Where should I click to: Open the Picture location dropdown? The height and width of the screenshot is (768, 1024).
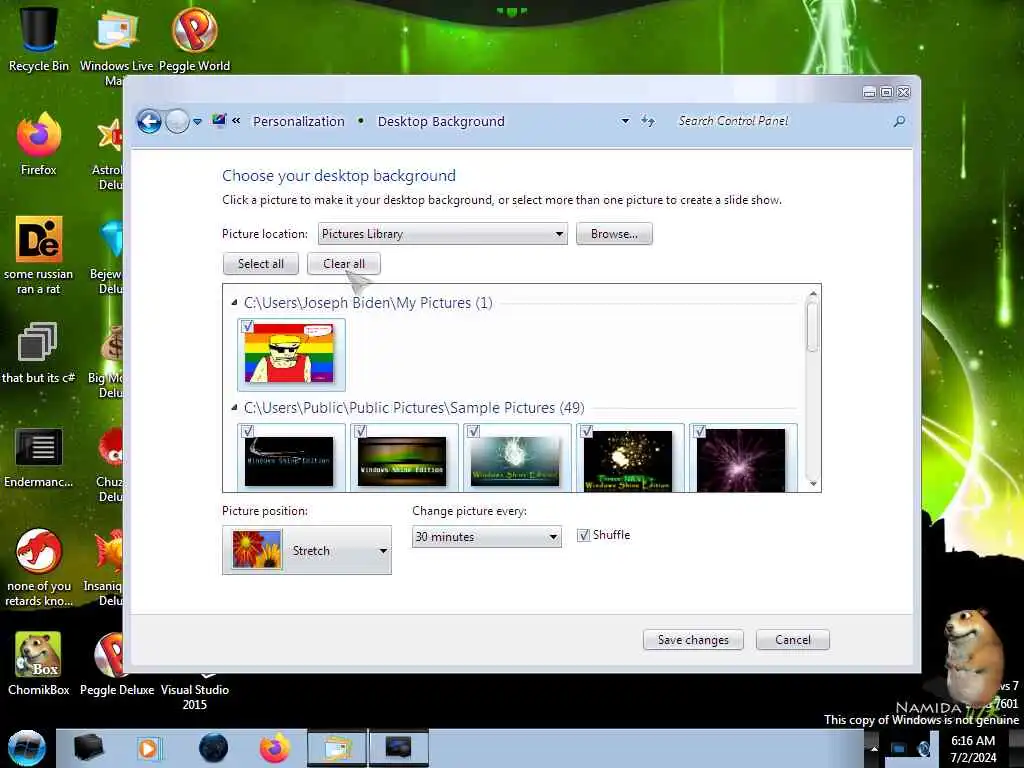[x=442, y=234]
